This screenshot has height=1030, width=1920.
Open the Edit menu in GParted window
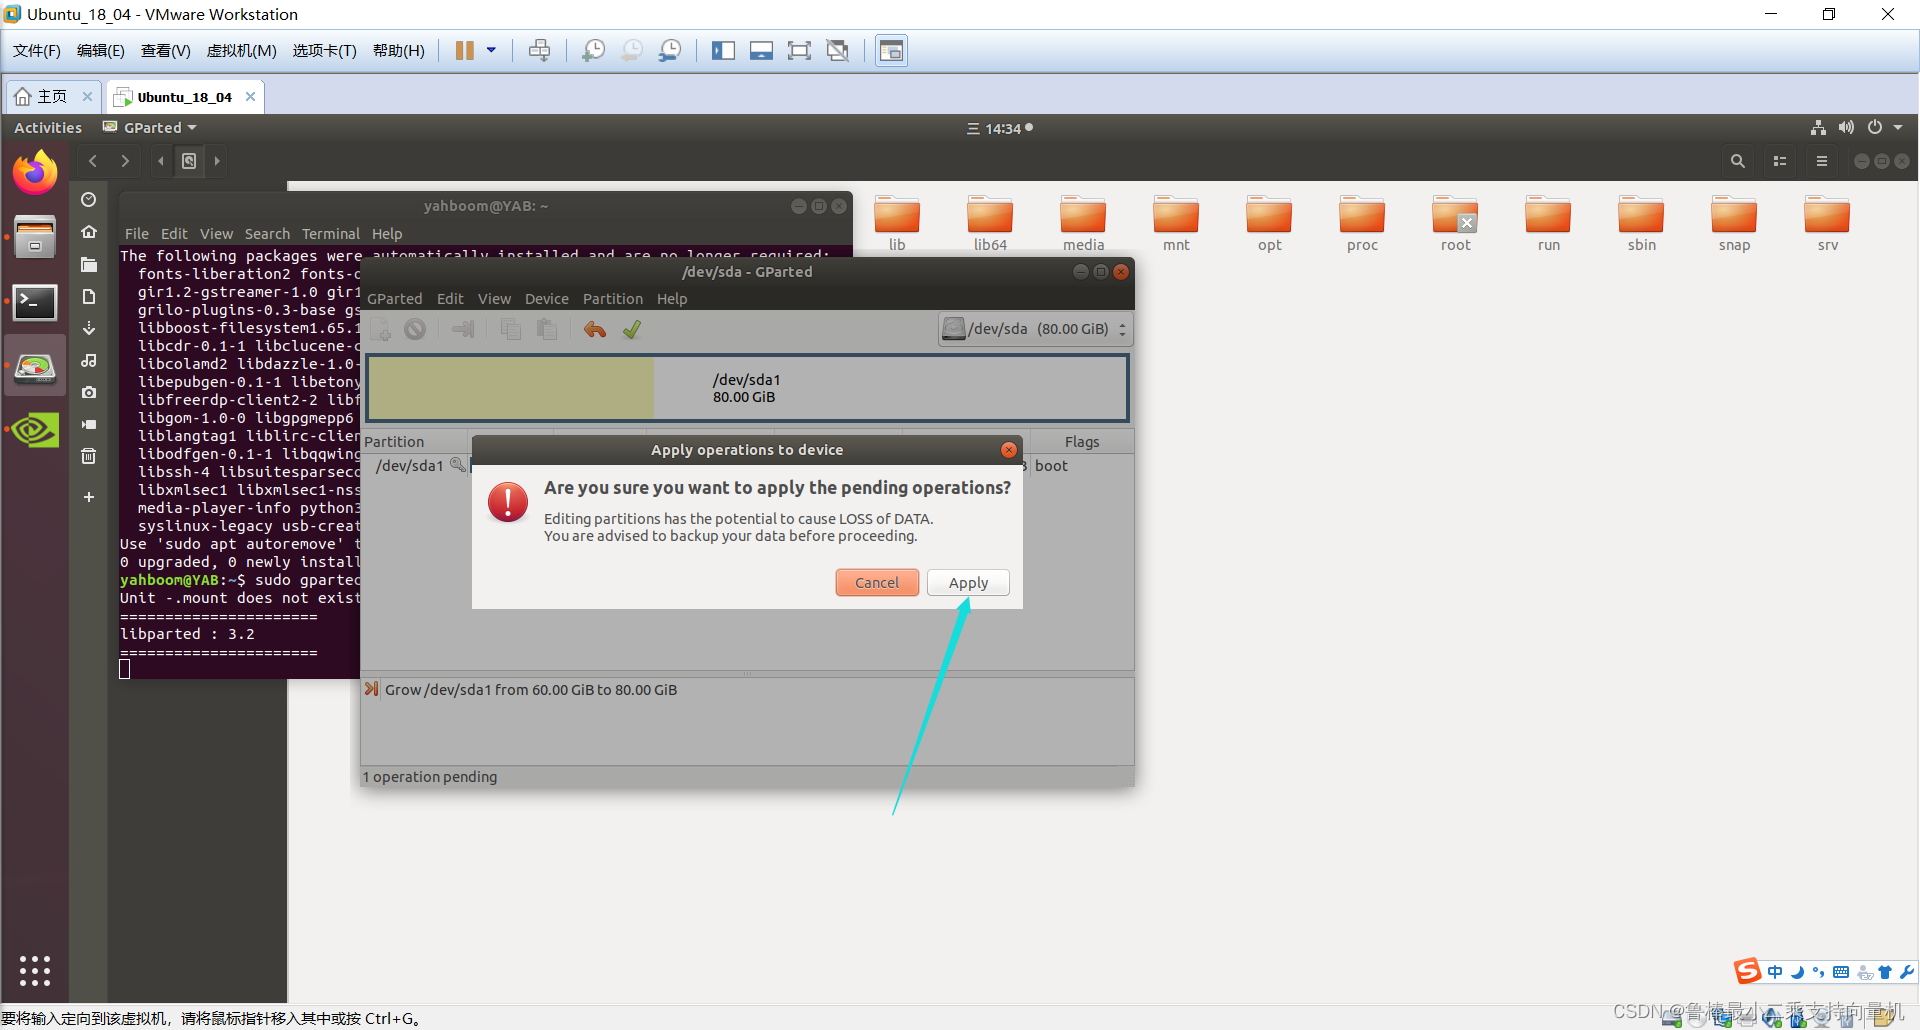[450, 299]
